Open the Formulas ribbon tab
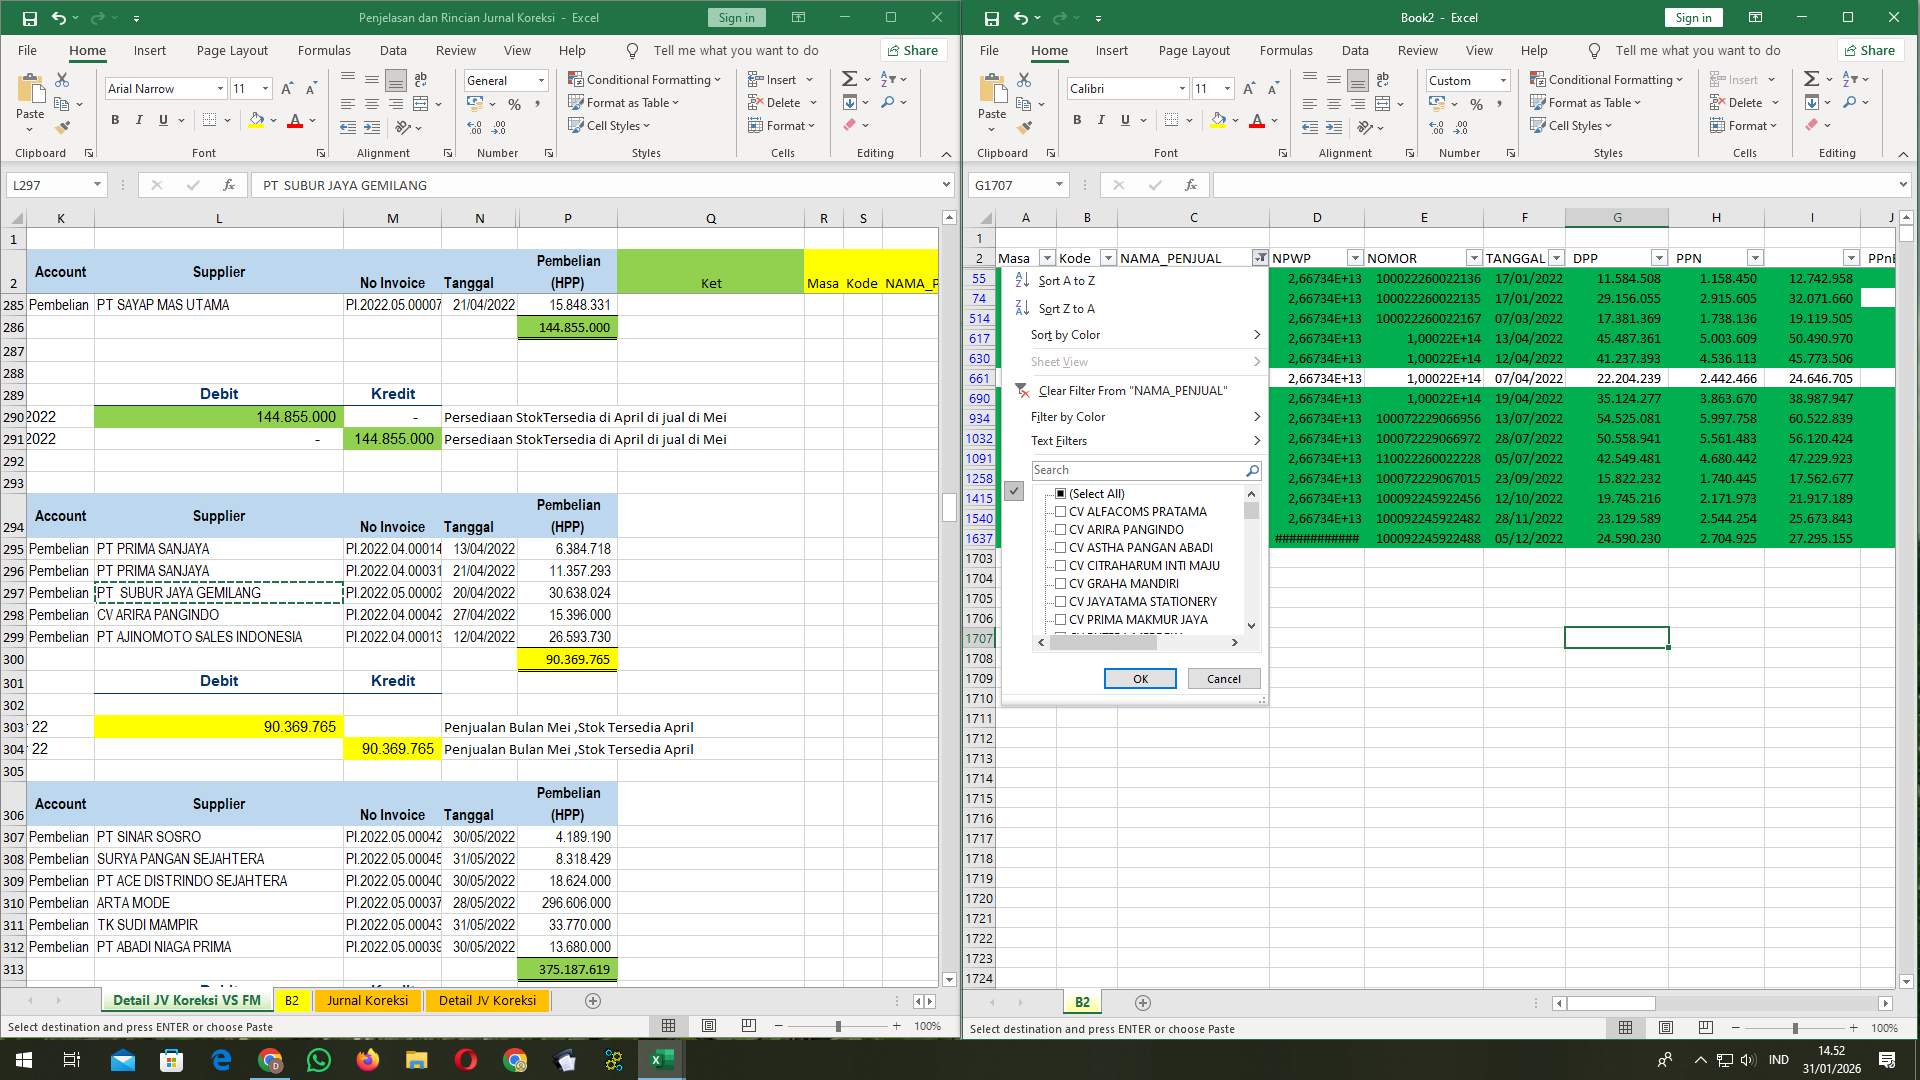 click(325, 50)
